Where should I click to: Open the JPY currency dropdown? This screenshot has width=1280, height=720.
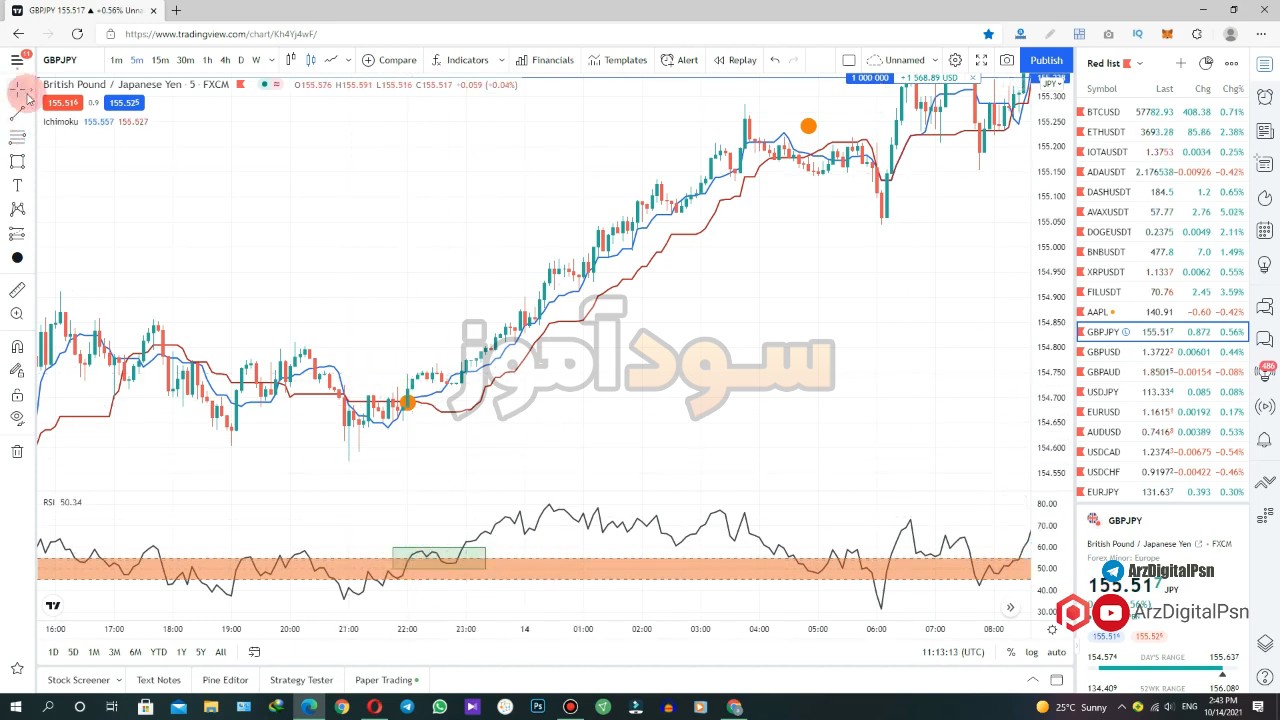coord(1051,85)
